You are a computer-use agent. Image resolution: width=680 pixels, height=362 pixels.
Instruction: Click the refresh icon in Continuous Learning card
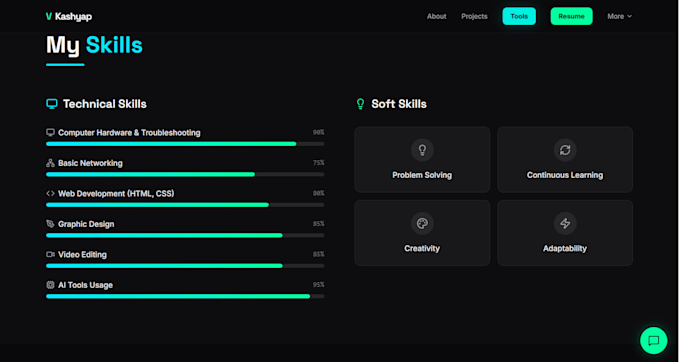point(565,150)
